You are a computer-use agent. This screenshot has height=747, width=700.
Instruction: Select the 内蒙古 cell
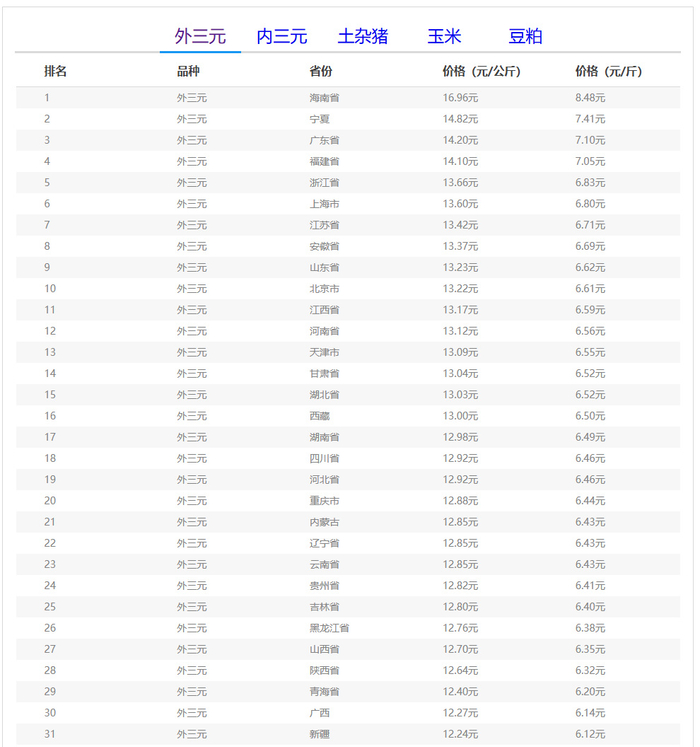[x=325, y=522]
